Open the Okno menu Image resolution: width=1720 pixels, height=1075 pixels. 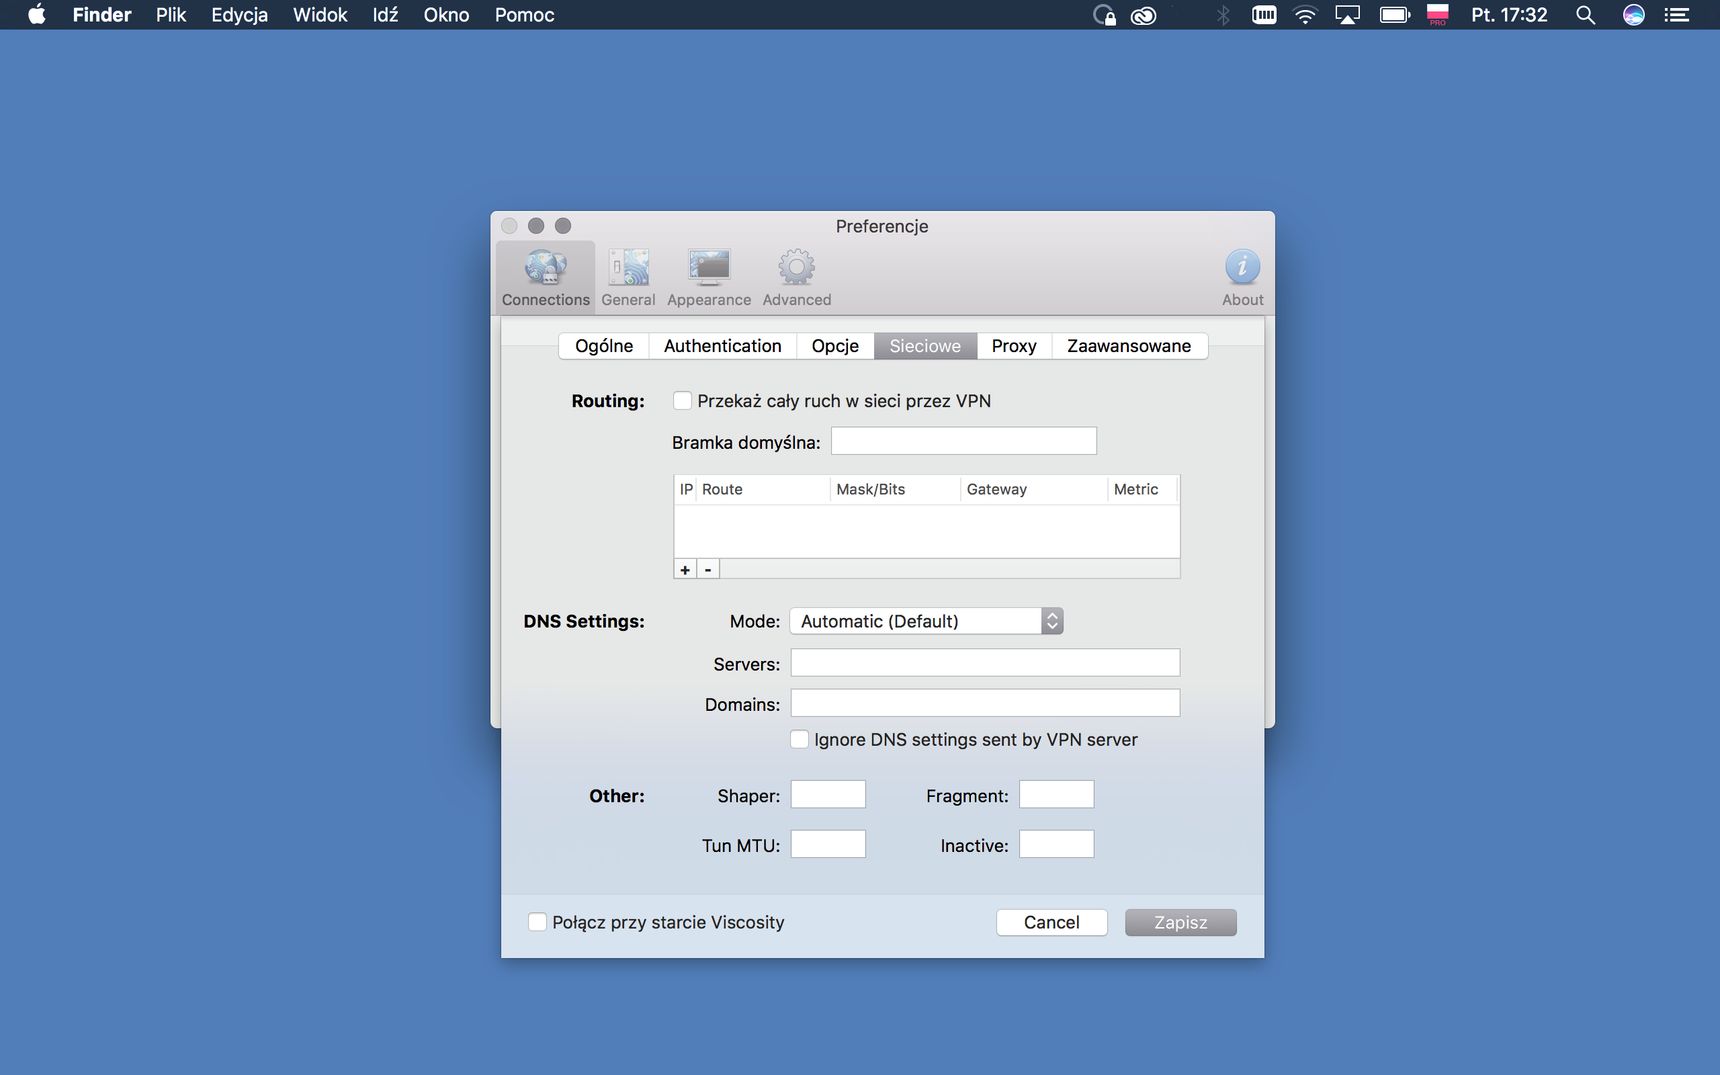point(446,15)
